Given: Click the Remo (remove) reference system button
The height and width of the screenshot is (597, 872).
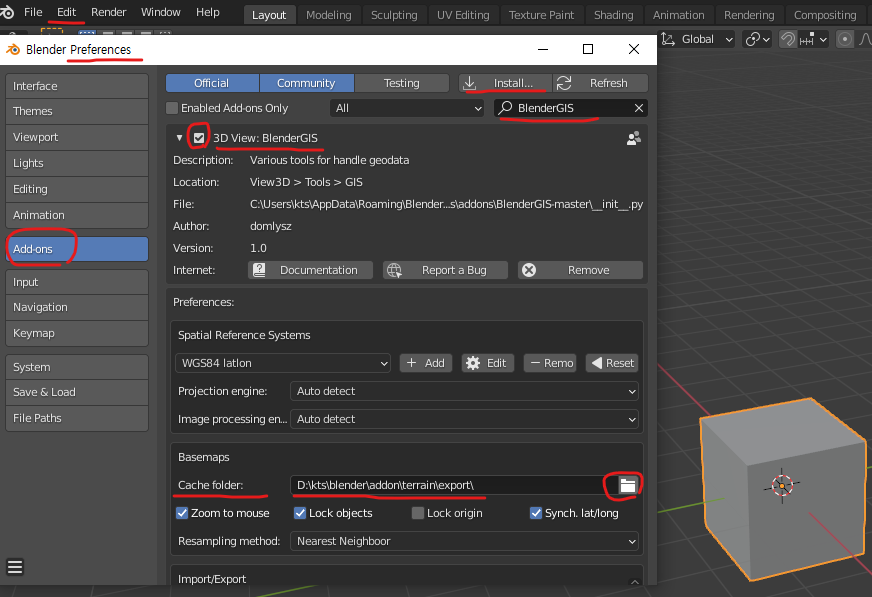Looking at the screenshot, I should tap(550, 363).
